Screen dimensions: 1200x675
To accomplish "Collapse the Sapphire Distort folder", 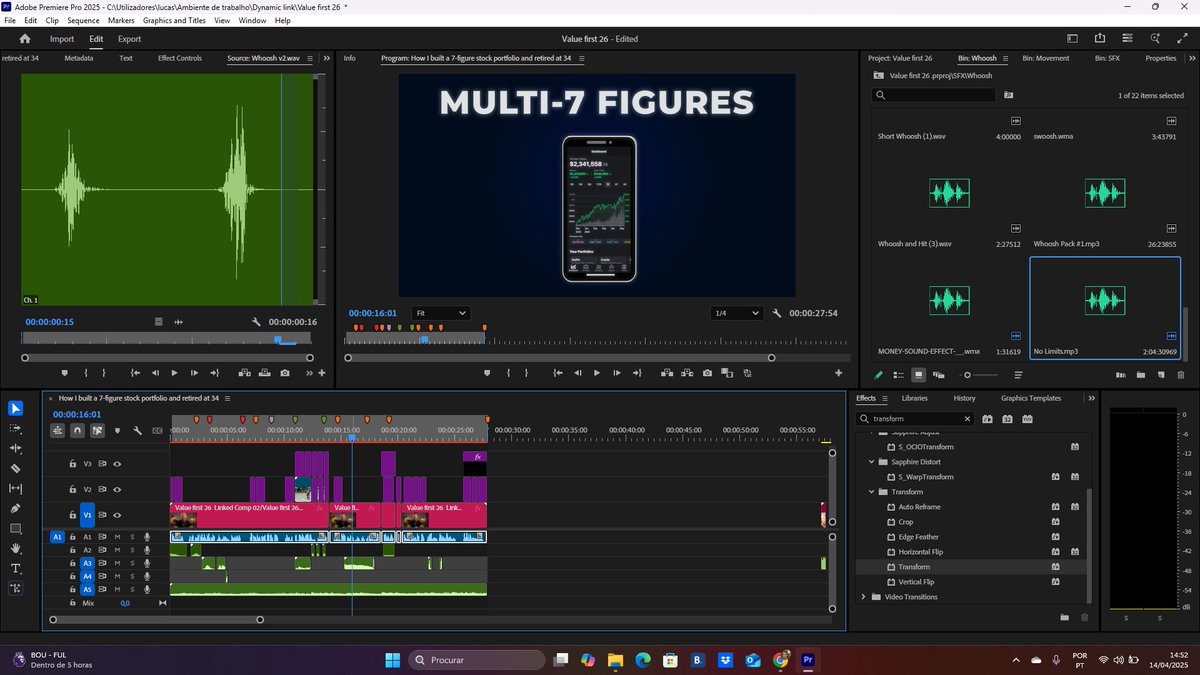I will (x=872, y=462).
